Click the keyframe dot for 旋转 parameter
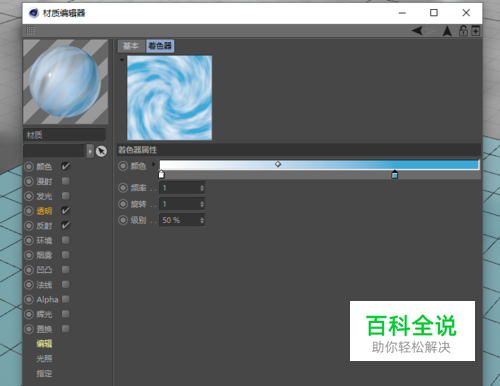This screenshot has height=386, width=500. pos(123,204)
